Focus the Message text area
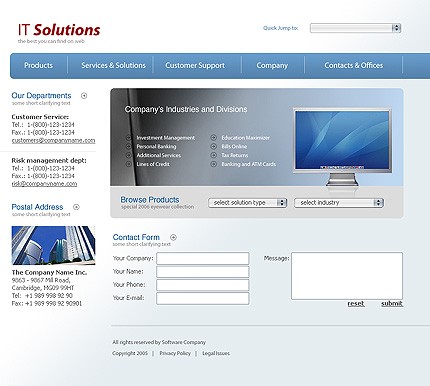 (x=347, y=276)
